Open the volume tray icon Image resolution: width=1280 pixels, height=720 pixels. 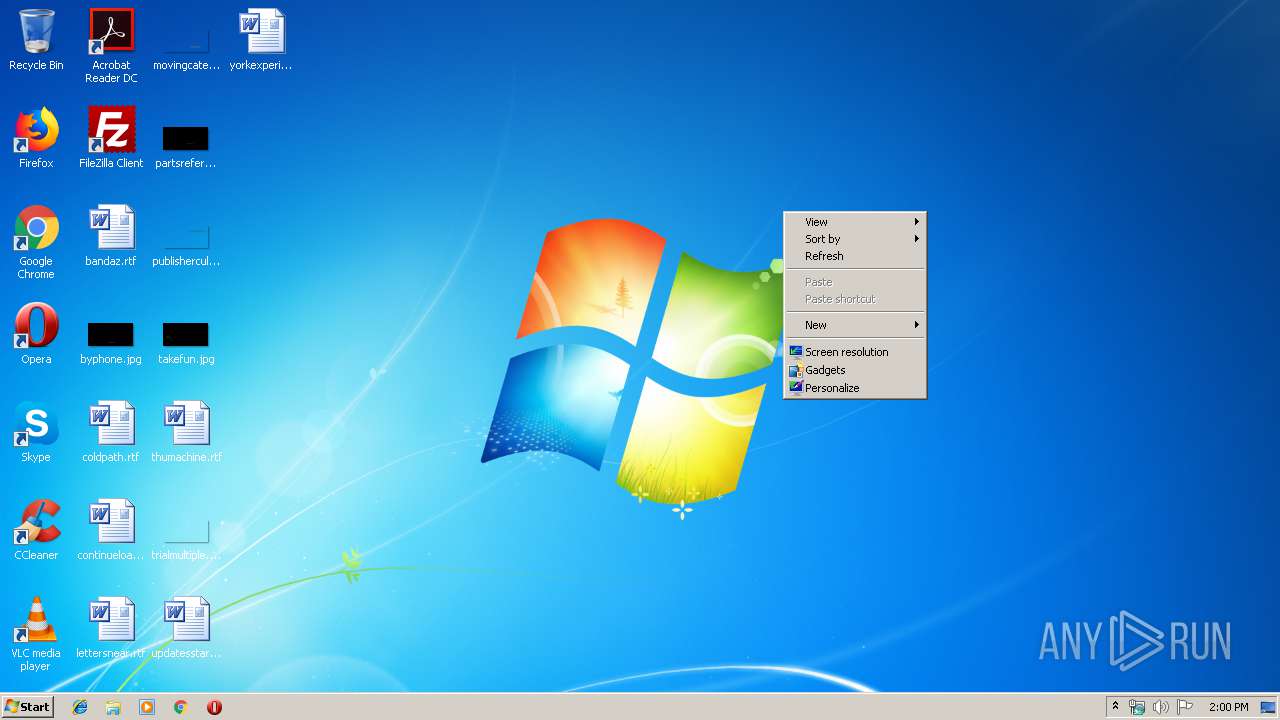point(1161,707)
